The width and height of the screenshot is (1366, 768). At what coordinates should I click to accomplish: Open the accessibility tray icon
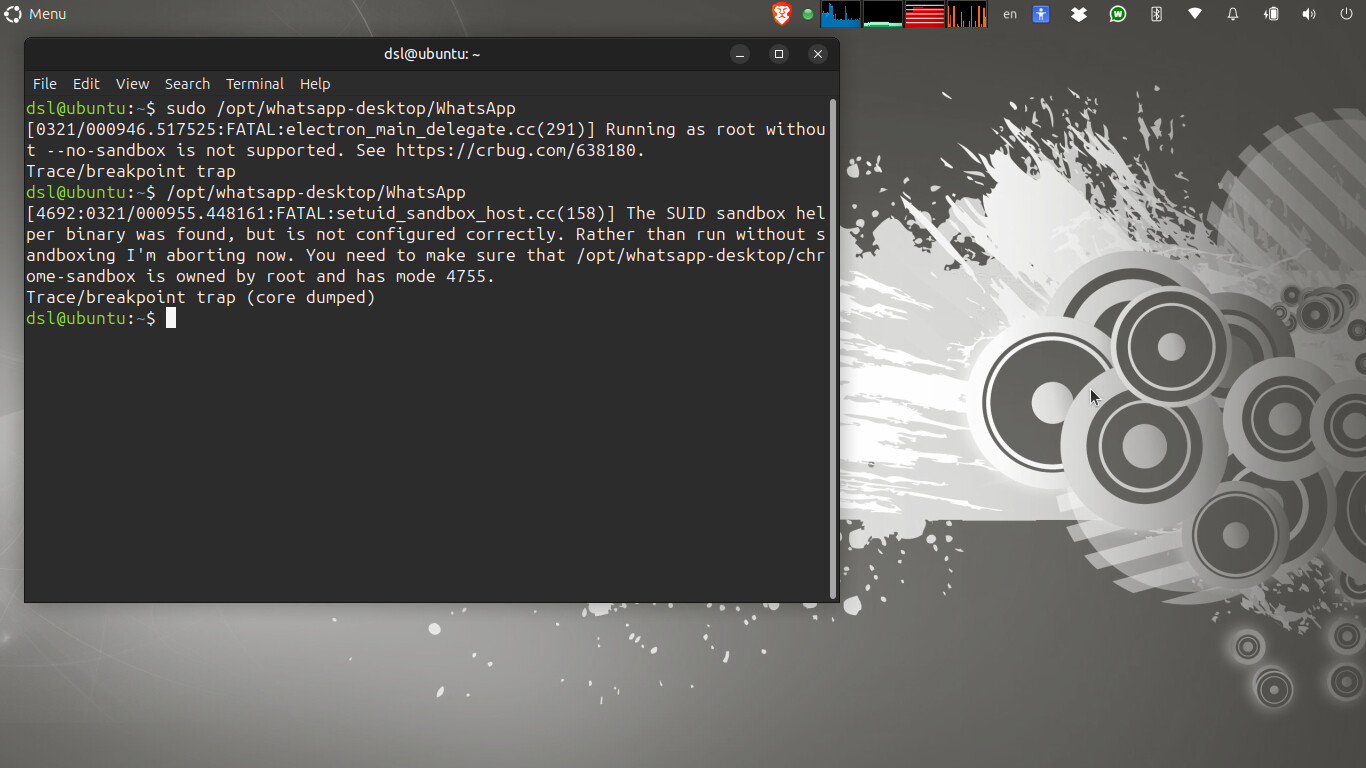1041,14
